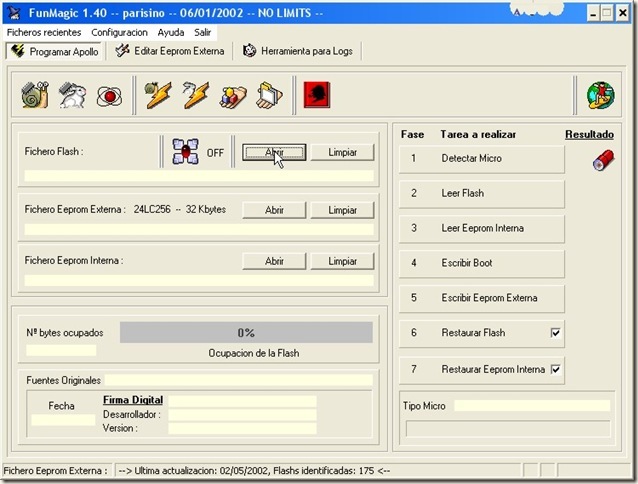Click Limpiar for Fichero Eeprom Externa

click(x=342, y=210)
